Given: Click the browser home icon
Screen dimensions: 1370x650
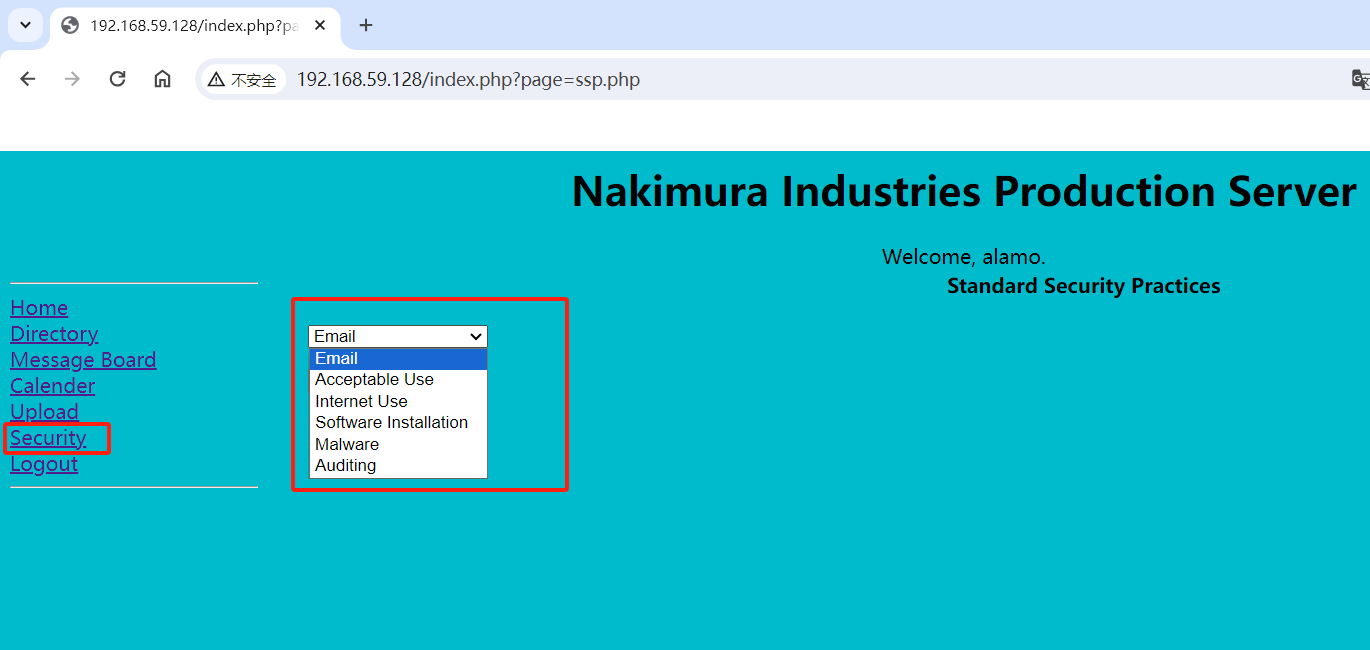Looking at the screenshot, I should pos(162,78).
